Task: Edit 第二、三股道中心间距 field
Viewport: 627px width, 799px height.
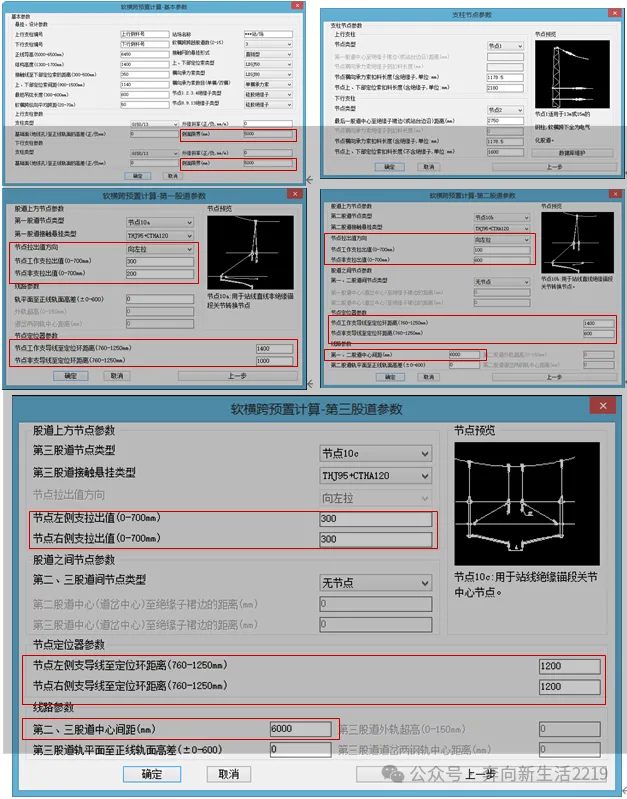Action: [301, 729]
